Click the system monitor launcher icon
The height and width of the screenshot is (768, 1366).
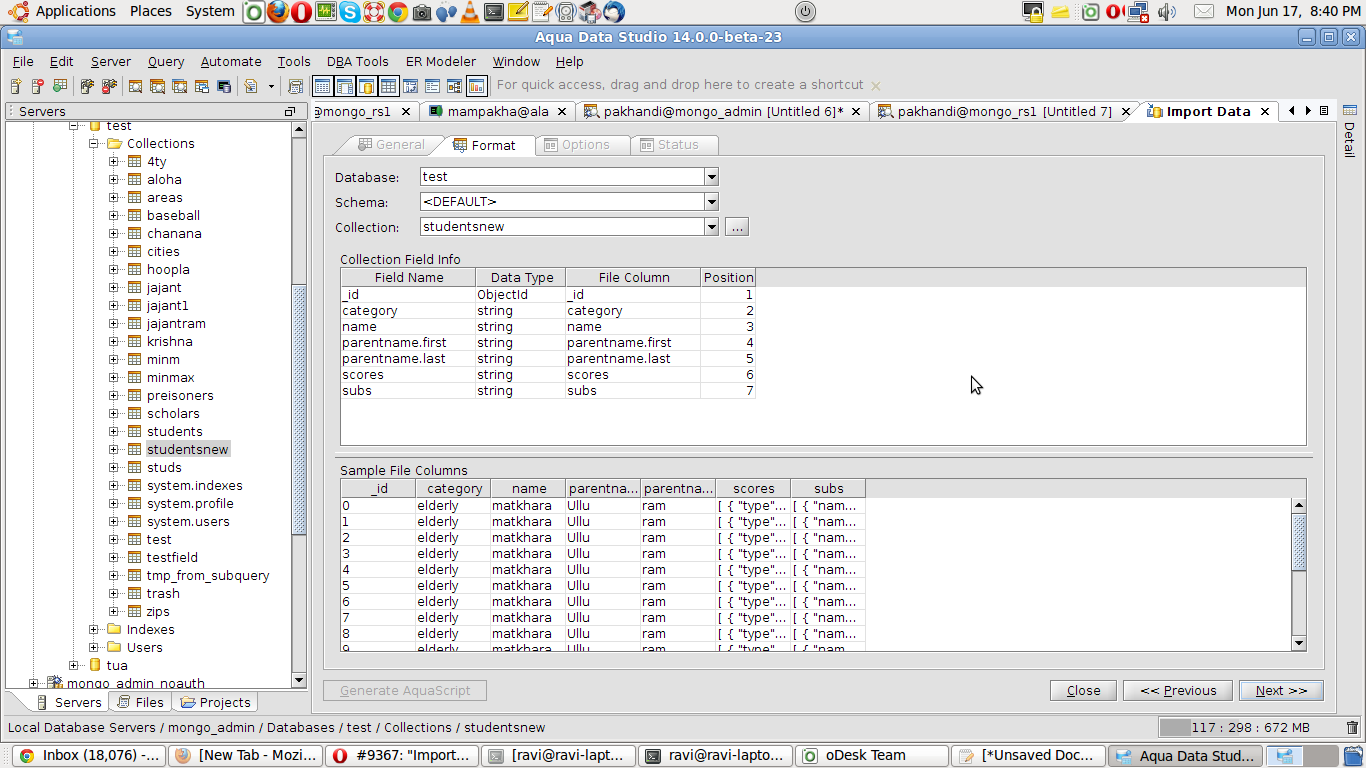click(x=326, y=12)
